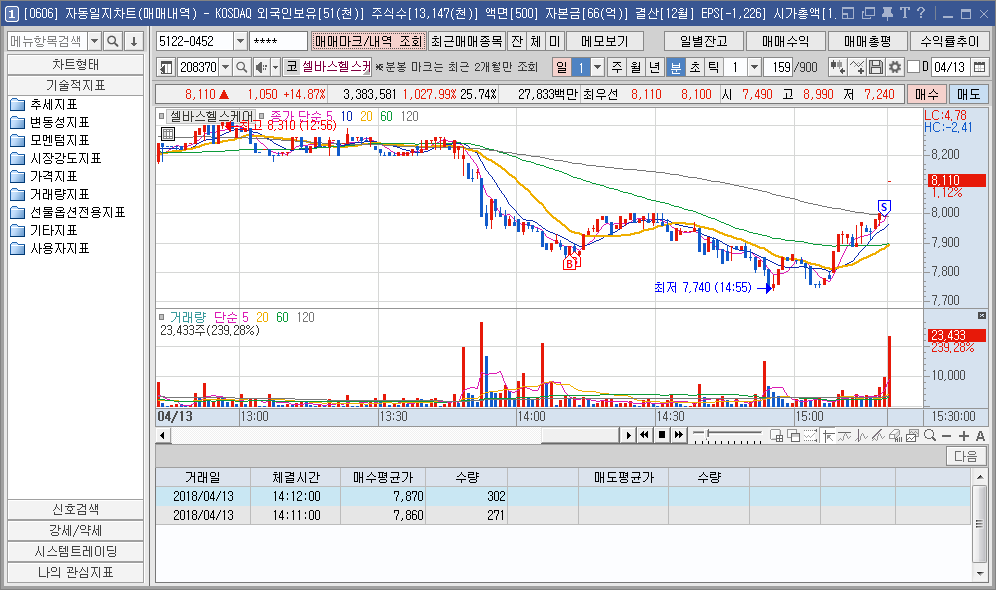
Task: Click the title bar pin icon
Action: pos(887,13)
